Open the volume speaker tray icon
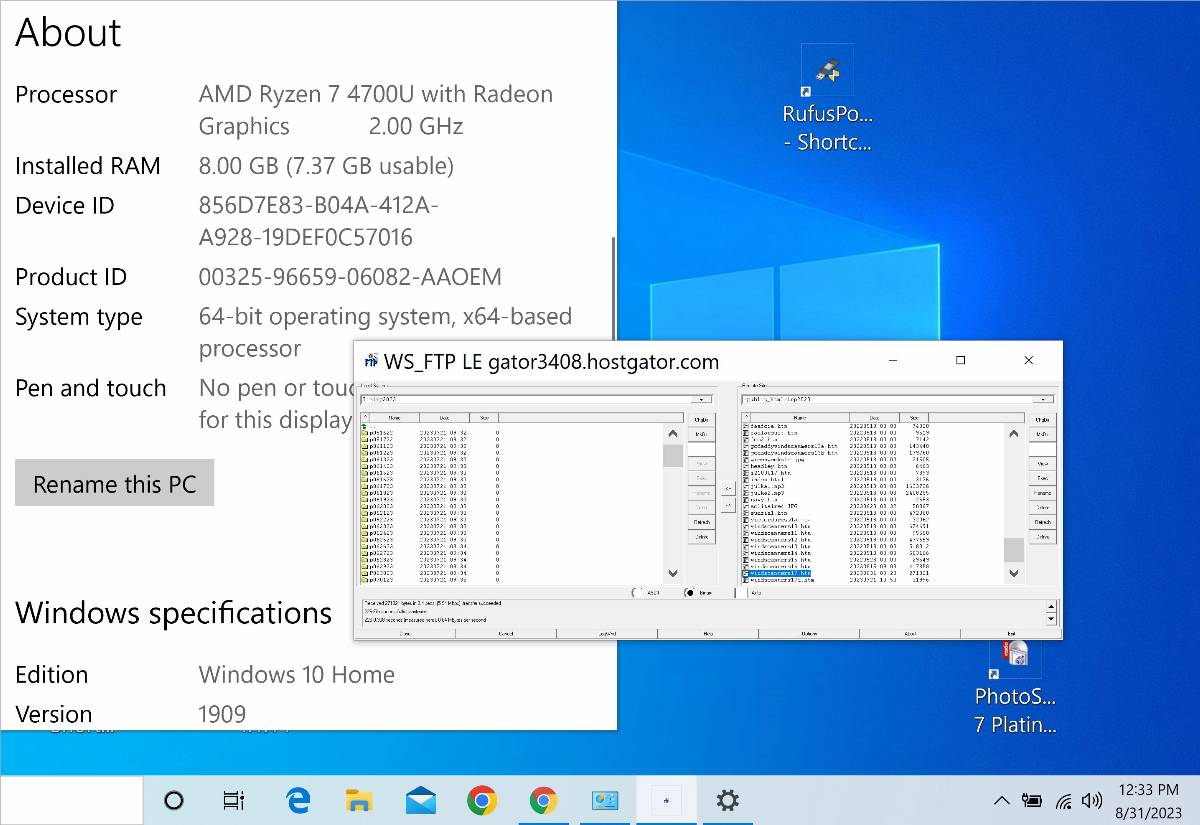Viewport: 1200px width, 825px height. [1092, 800]
